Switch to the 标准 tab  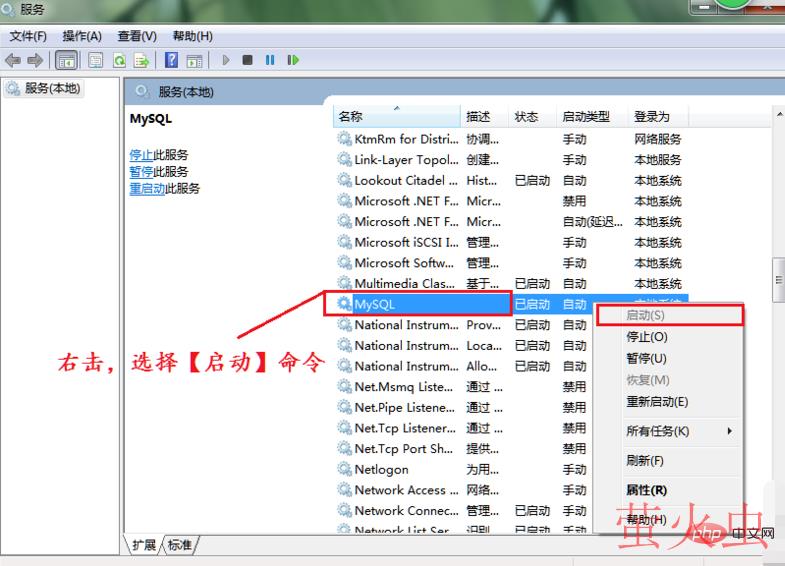pyautogui.click(x=180, y=544)
